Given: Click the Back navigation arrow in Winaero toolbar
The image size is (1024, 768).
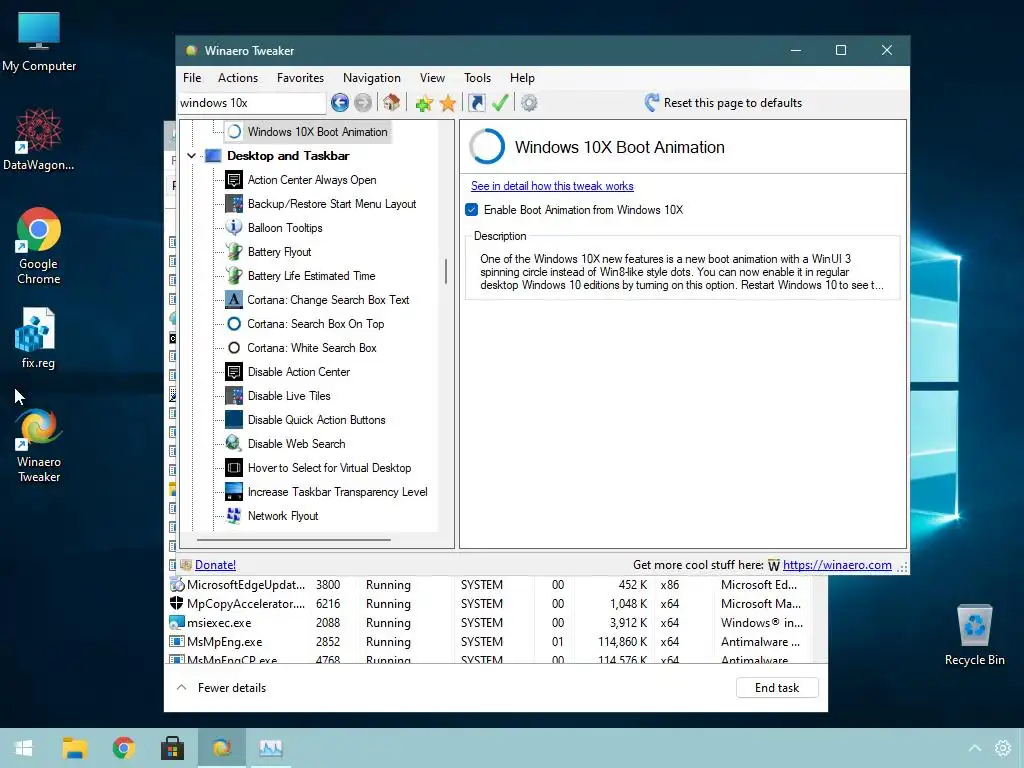Looking at the screenshot, I should (340, 103).
